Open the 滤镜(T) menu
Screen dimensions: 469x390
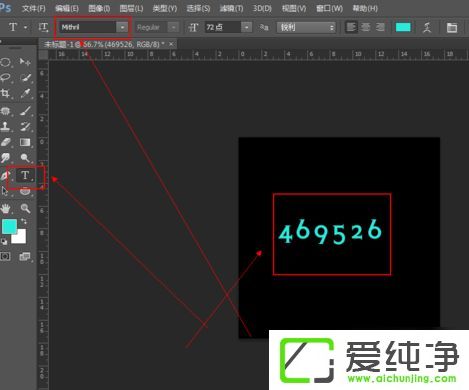tap(231, 8)
